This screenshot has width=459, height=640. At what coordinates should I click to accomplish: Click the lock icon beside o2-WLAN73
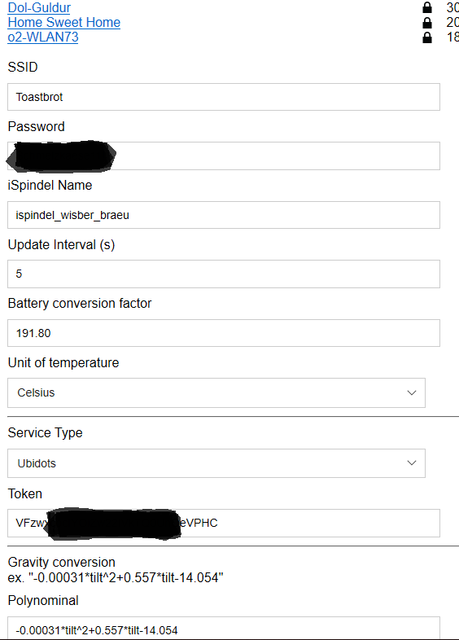427,38
